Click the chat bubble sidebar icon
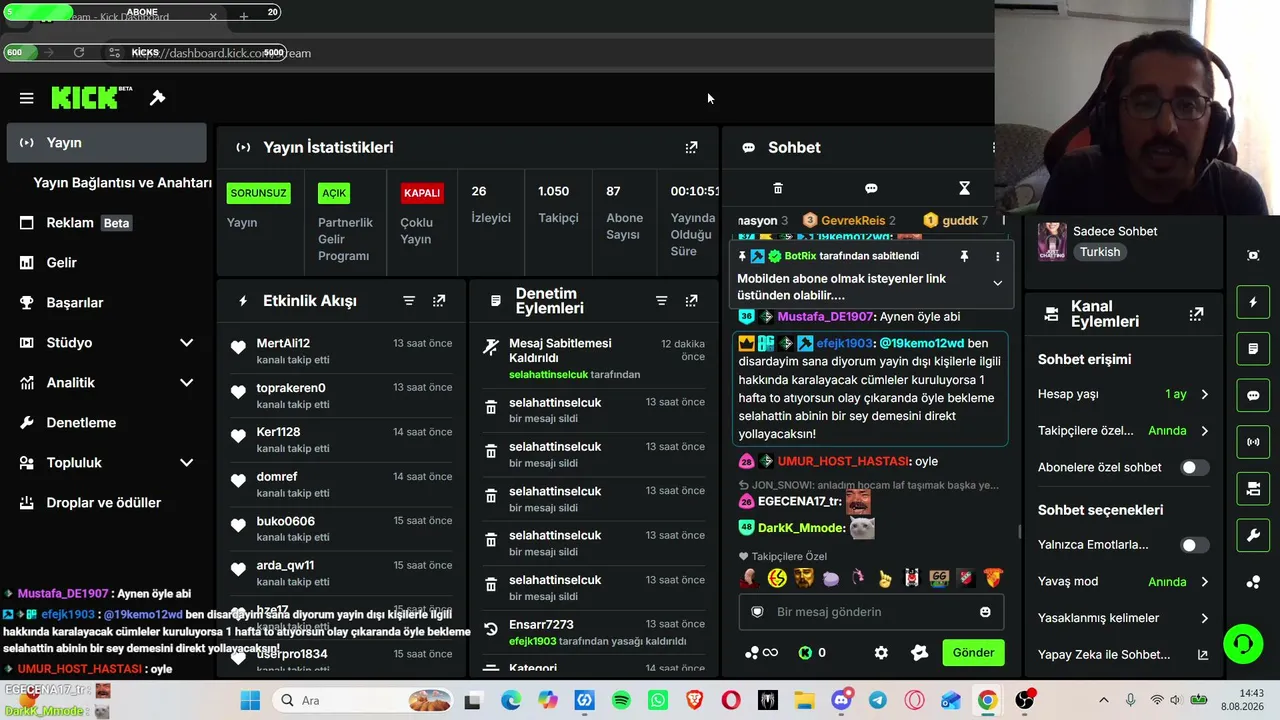 [x=1253, y=395]
